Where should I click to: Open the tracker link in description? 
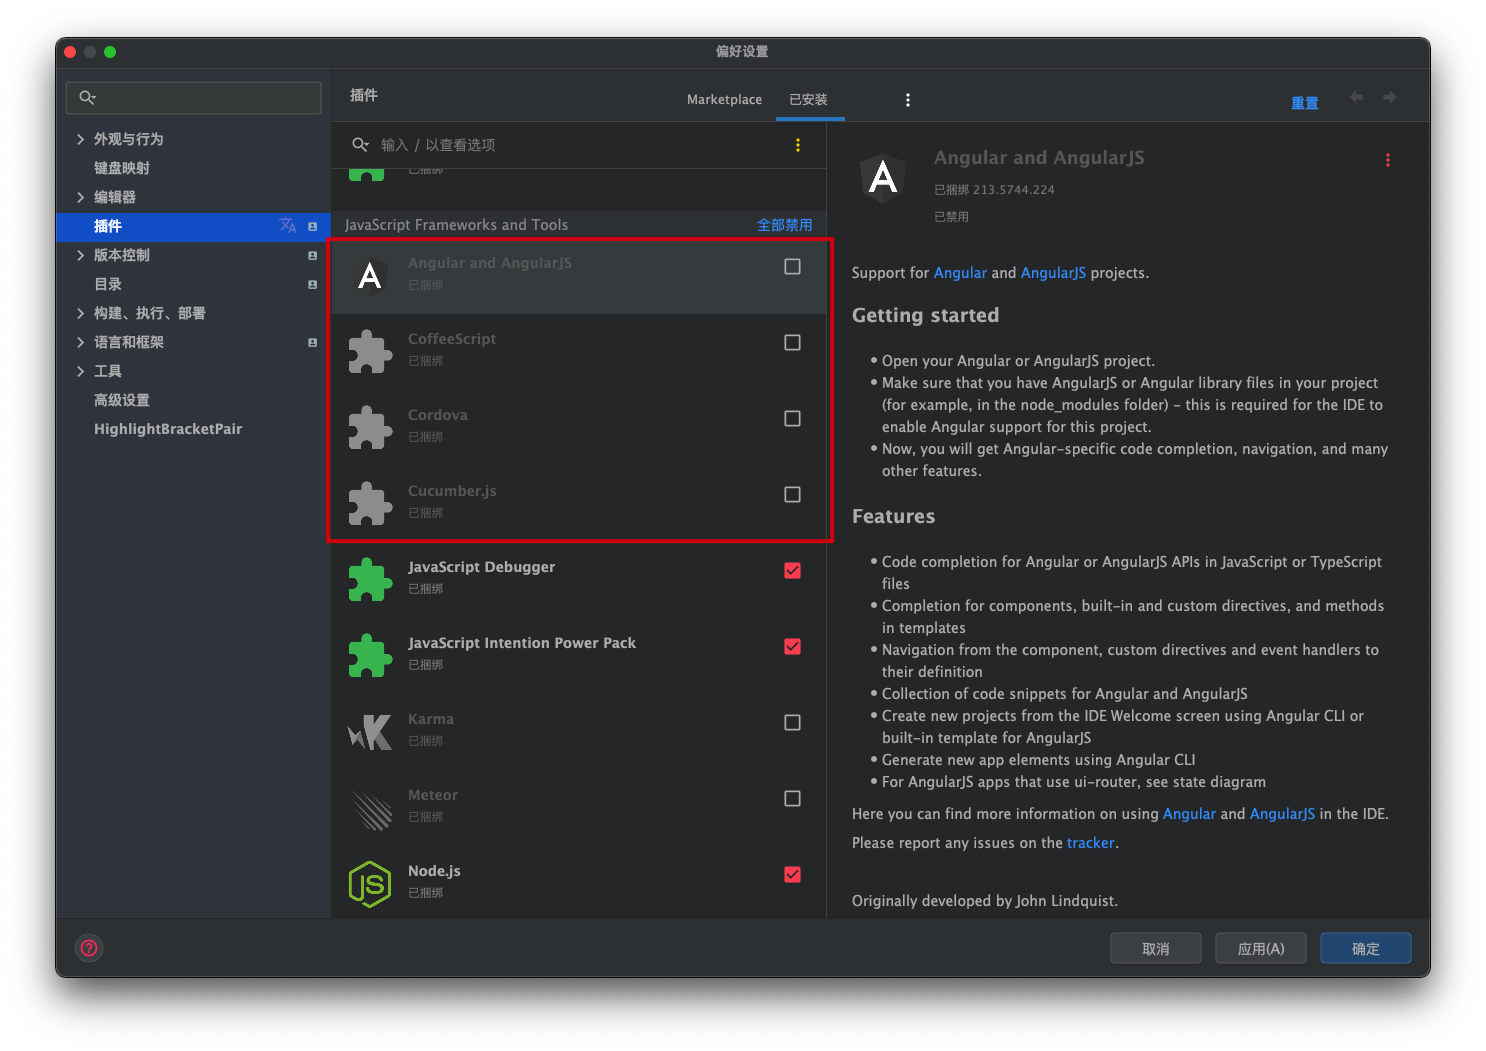pos(1090,843)
